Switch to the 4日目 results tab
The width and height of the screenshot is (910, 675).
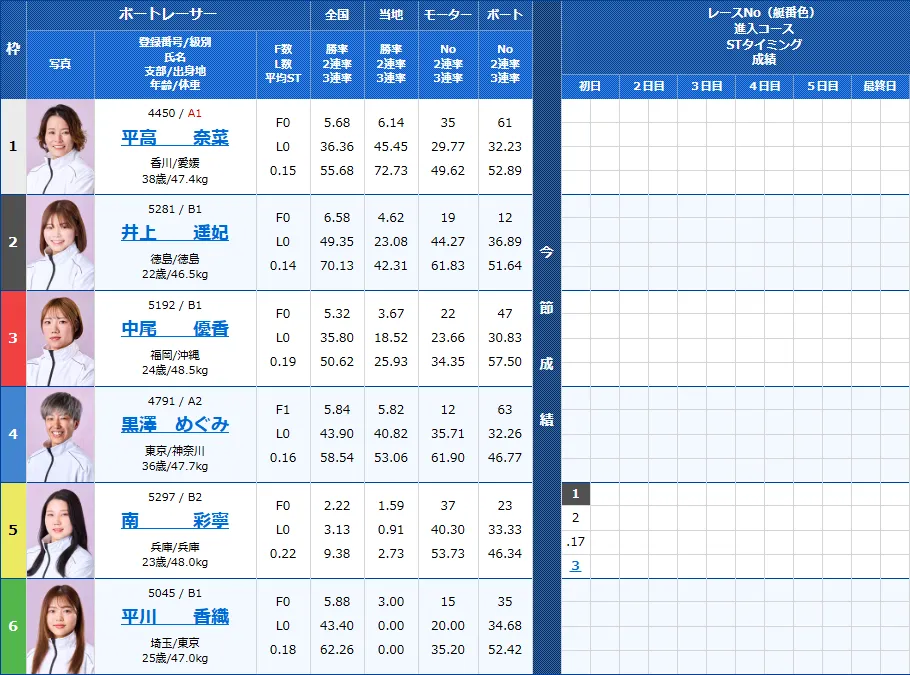[x=763, y=86]
